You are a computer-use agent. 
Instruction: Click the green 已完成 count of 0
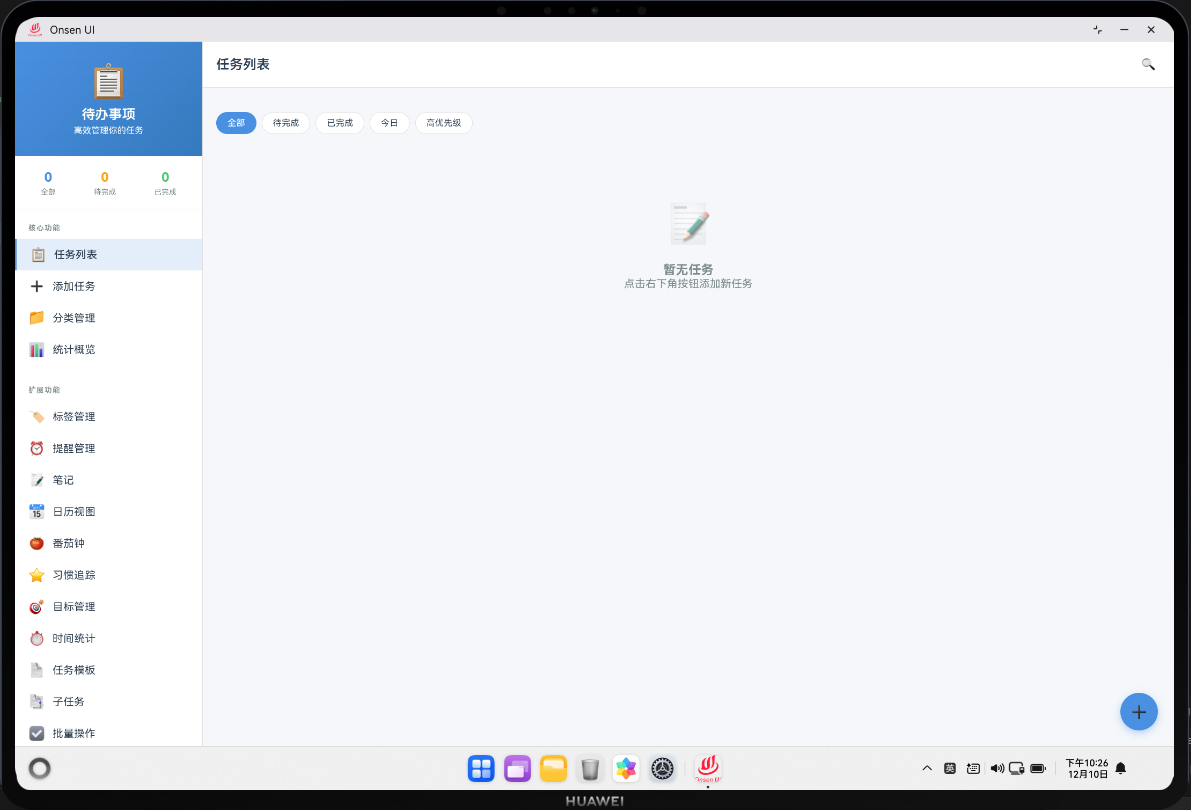click(165, 177)
